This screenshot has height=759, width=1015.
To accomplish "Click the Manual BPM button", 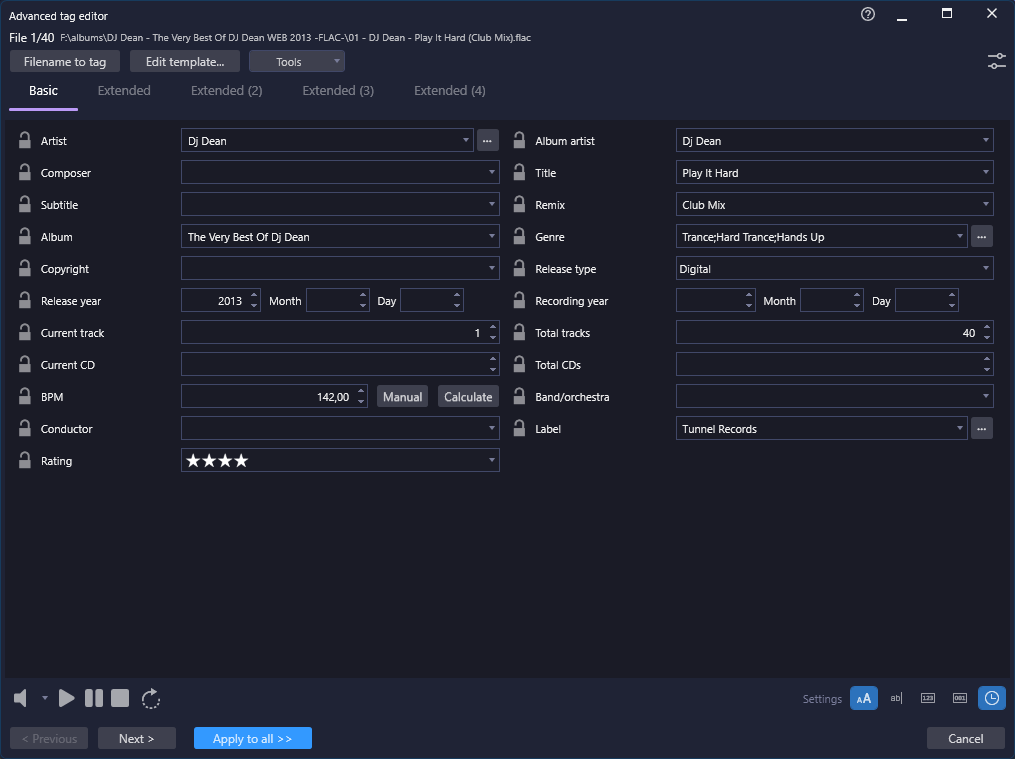I will (x=402, y=397).
